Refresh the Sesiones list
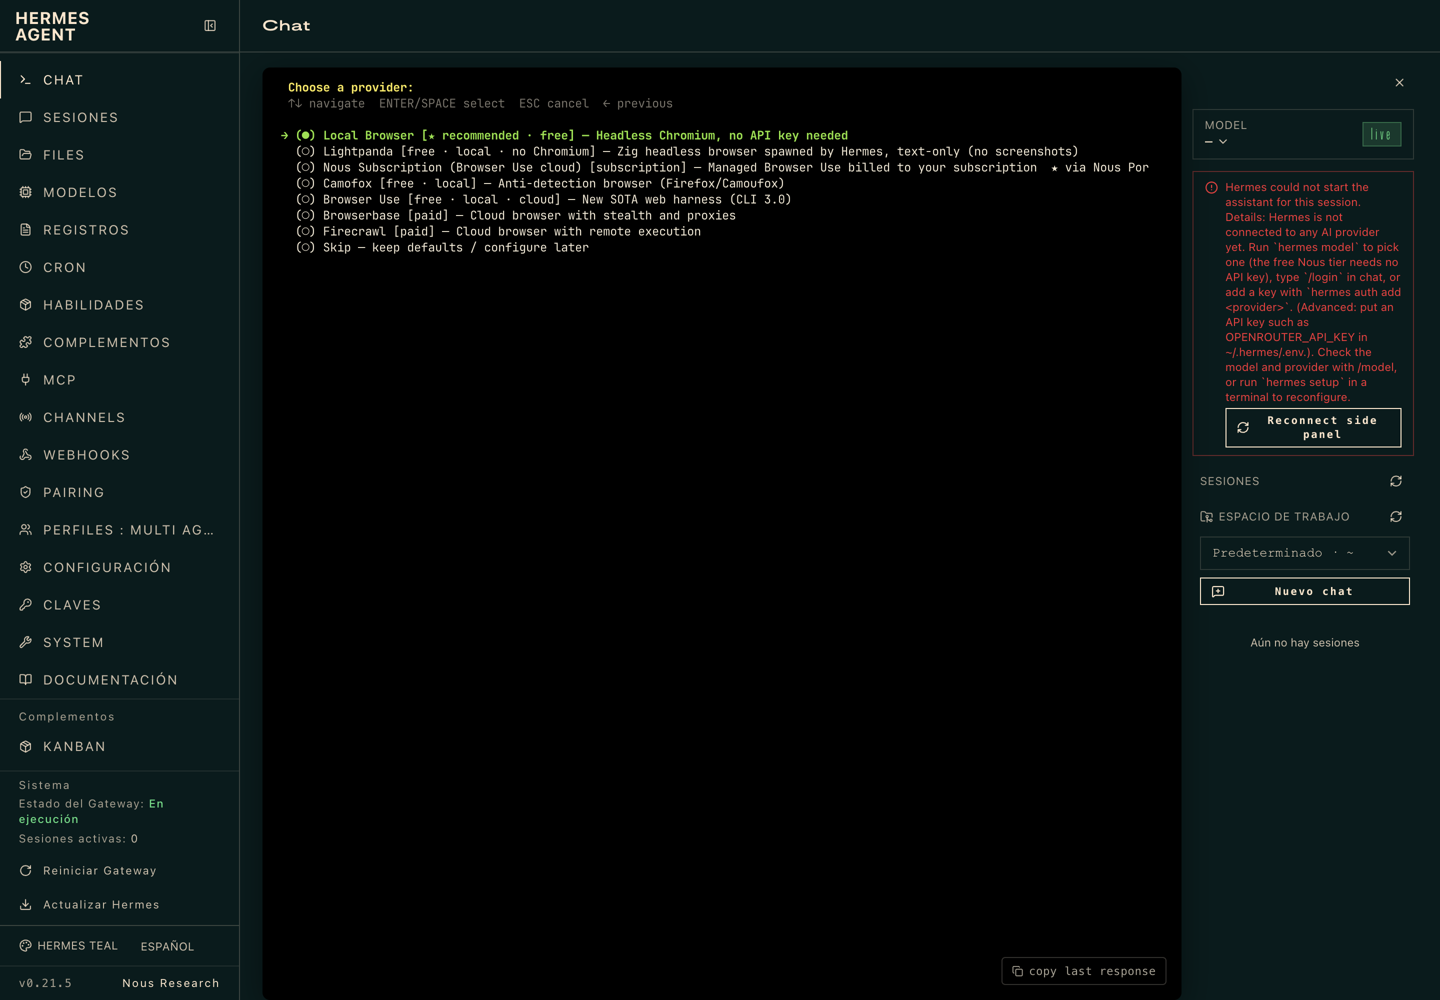Screen dimensions: 1440x1000 tap(1396, 482)
